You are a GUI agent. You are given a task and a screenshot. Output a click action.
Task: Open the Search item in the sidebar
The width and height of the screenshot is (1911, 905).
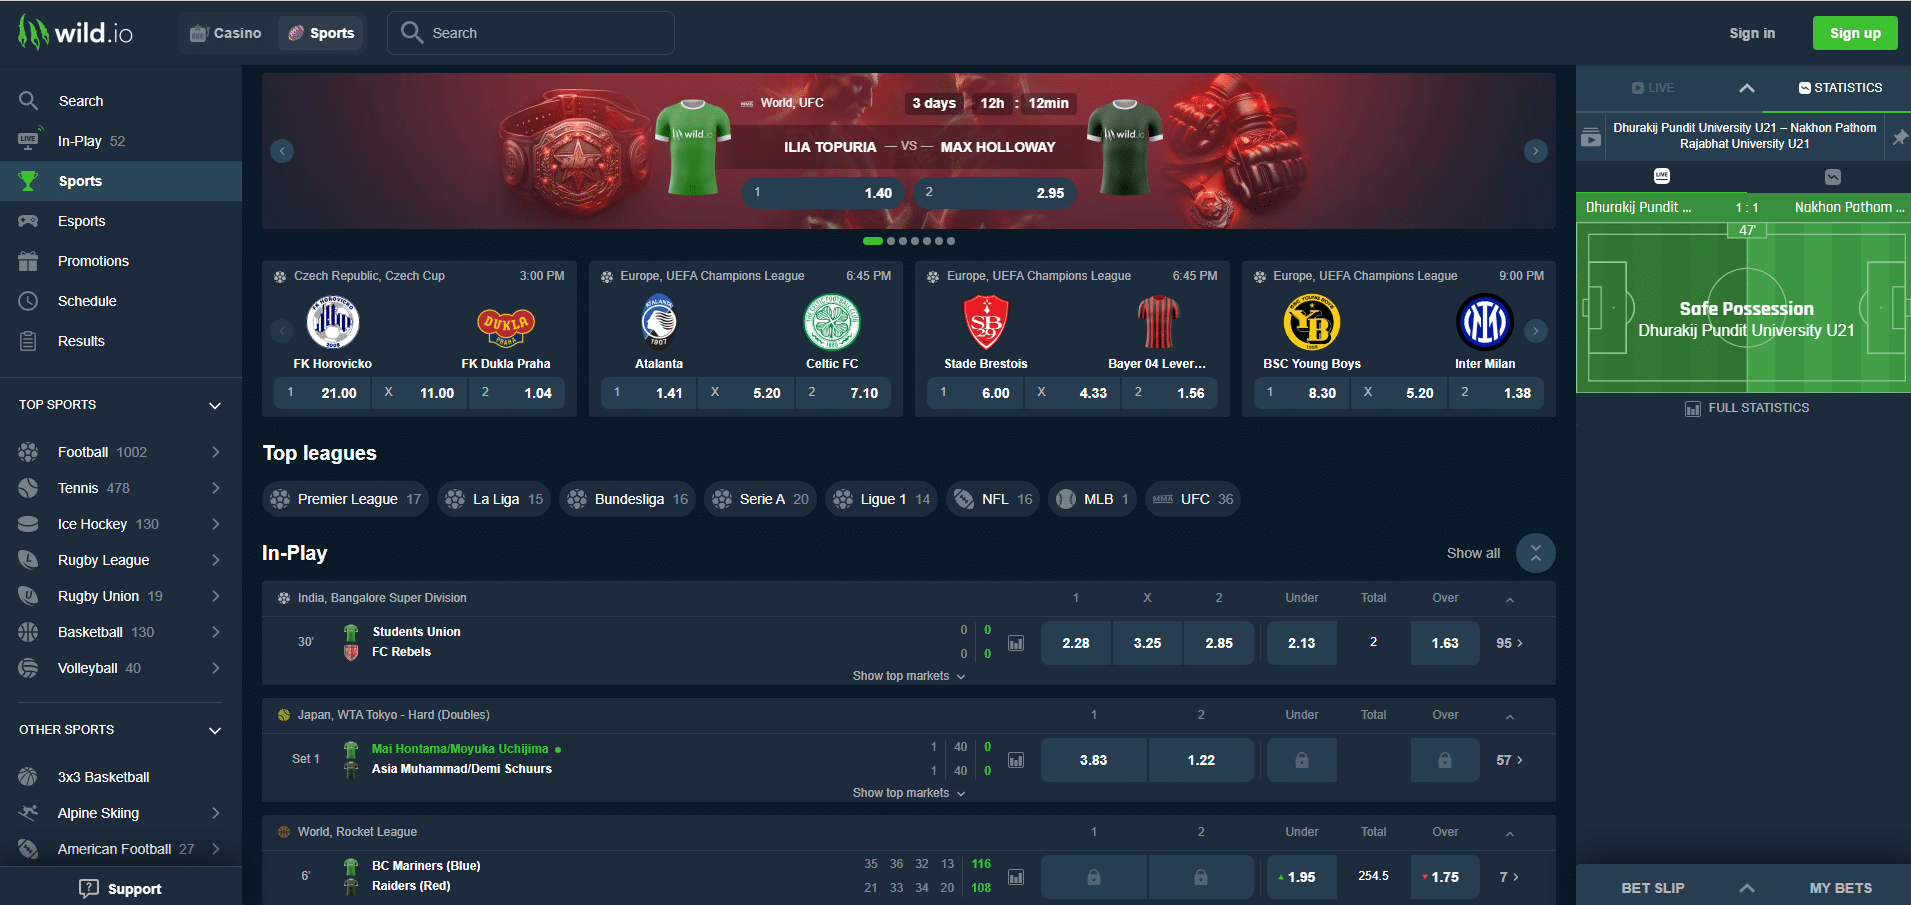click(x=121, y=101)
